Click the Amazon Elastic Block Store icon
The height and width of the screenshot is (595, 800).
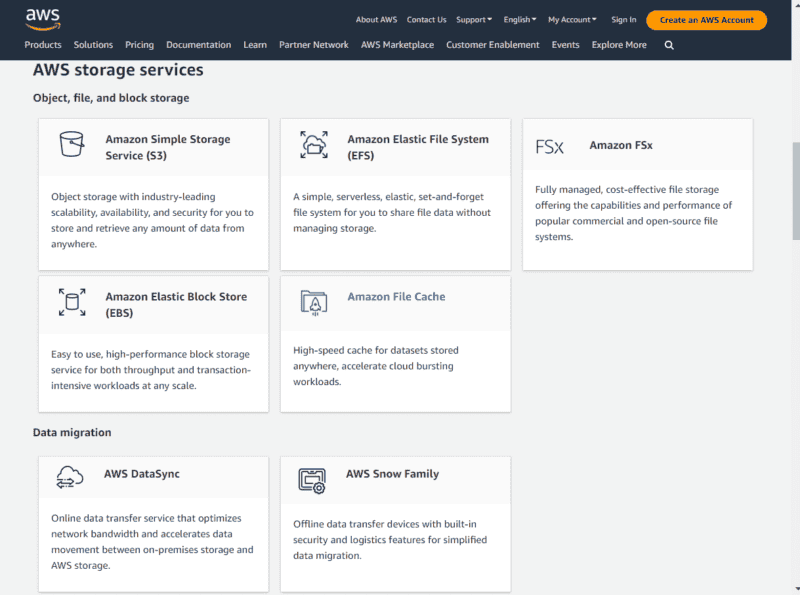pos(70,303)
